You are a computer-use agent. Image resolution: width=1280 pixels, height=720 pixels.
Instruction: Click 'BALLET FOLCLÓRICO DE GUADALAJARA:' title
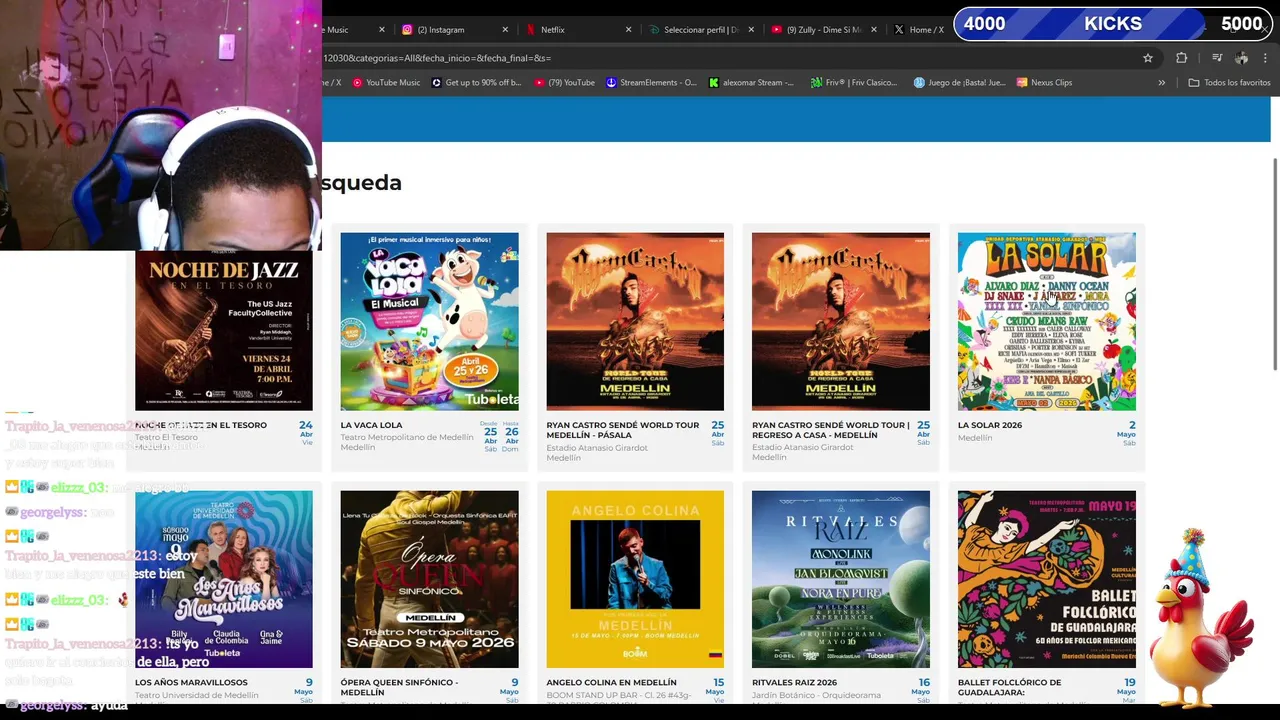point(1009,687)
